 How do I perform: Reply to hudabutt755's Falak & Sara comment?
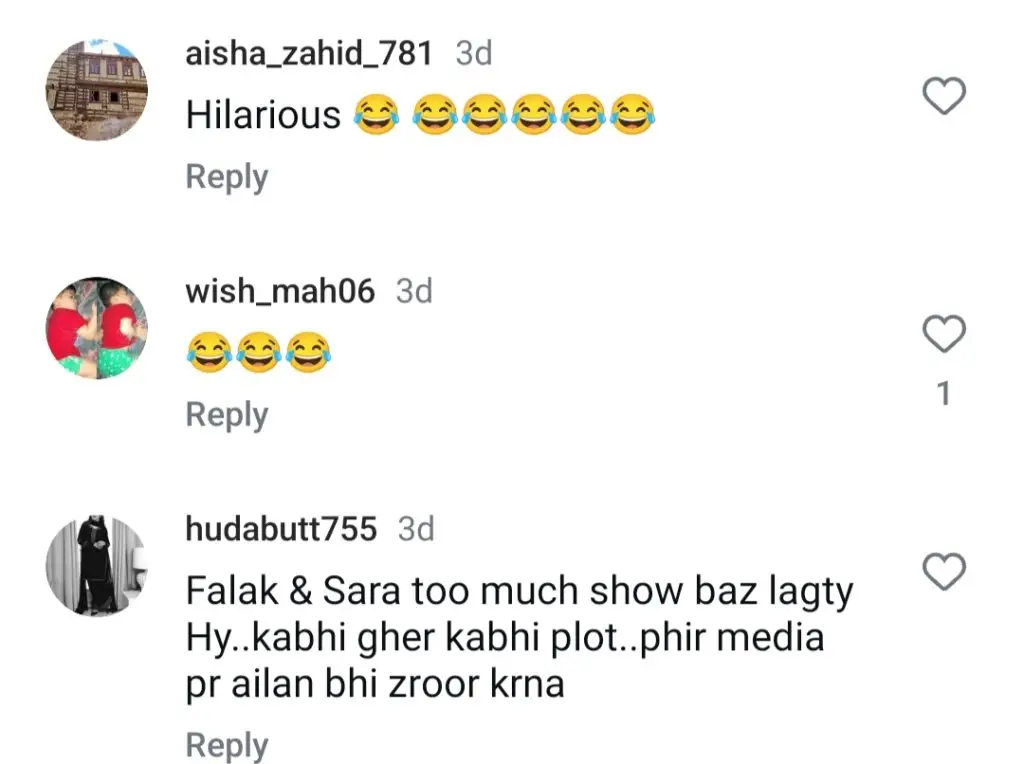[x=227, y=745]
